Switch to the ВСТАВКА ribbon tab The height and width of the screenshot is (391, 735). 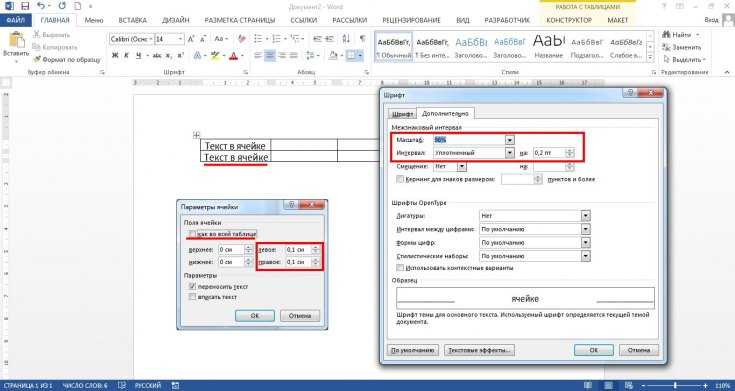pyautogui.click(x=132, y=20)
